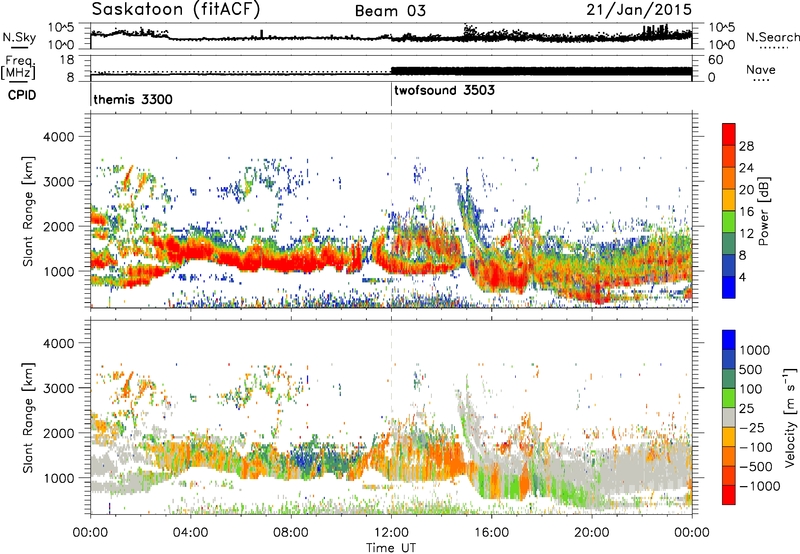800x554 pixels.
Task: Click the '12:00' time axis tick
Action: pyautogui.click(x=391, y=533)
